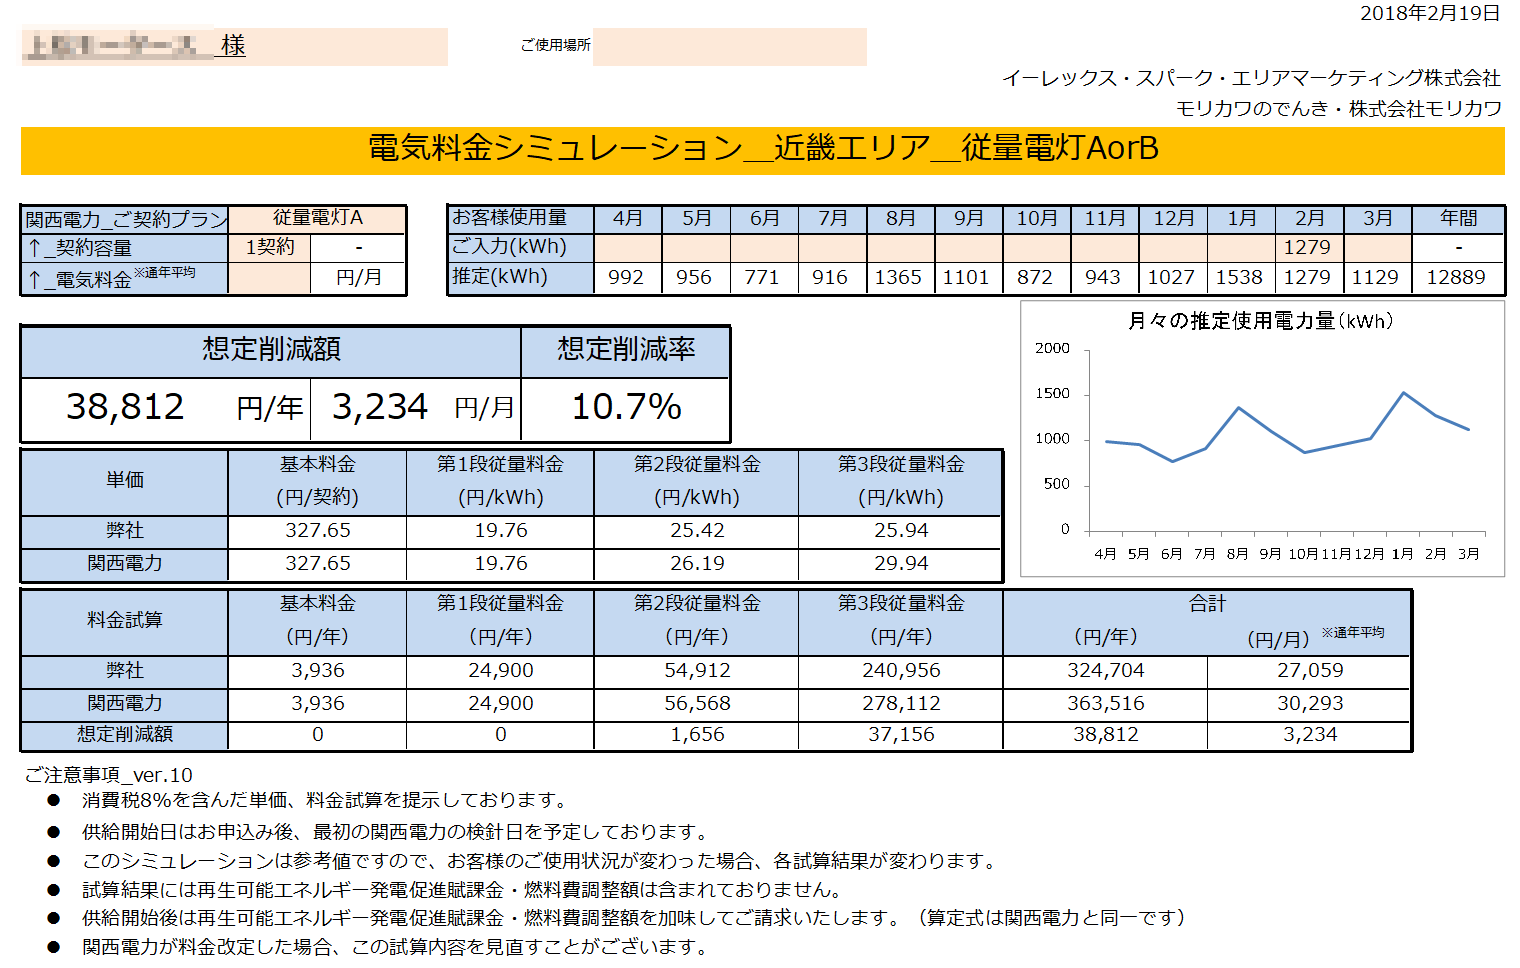The image size is (1520, 968).
Task: Click the お客様使用量 header cell
Action: click(520, 218)
